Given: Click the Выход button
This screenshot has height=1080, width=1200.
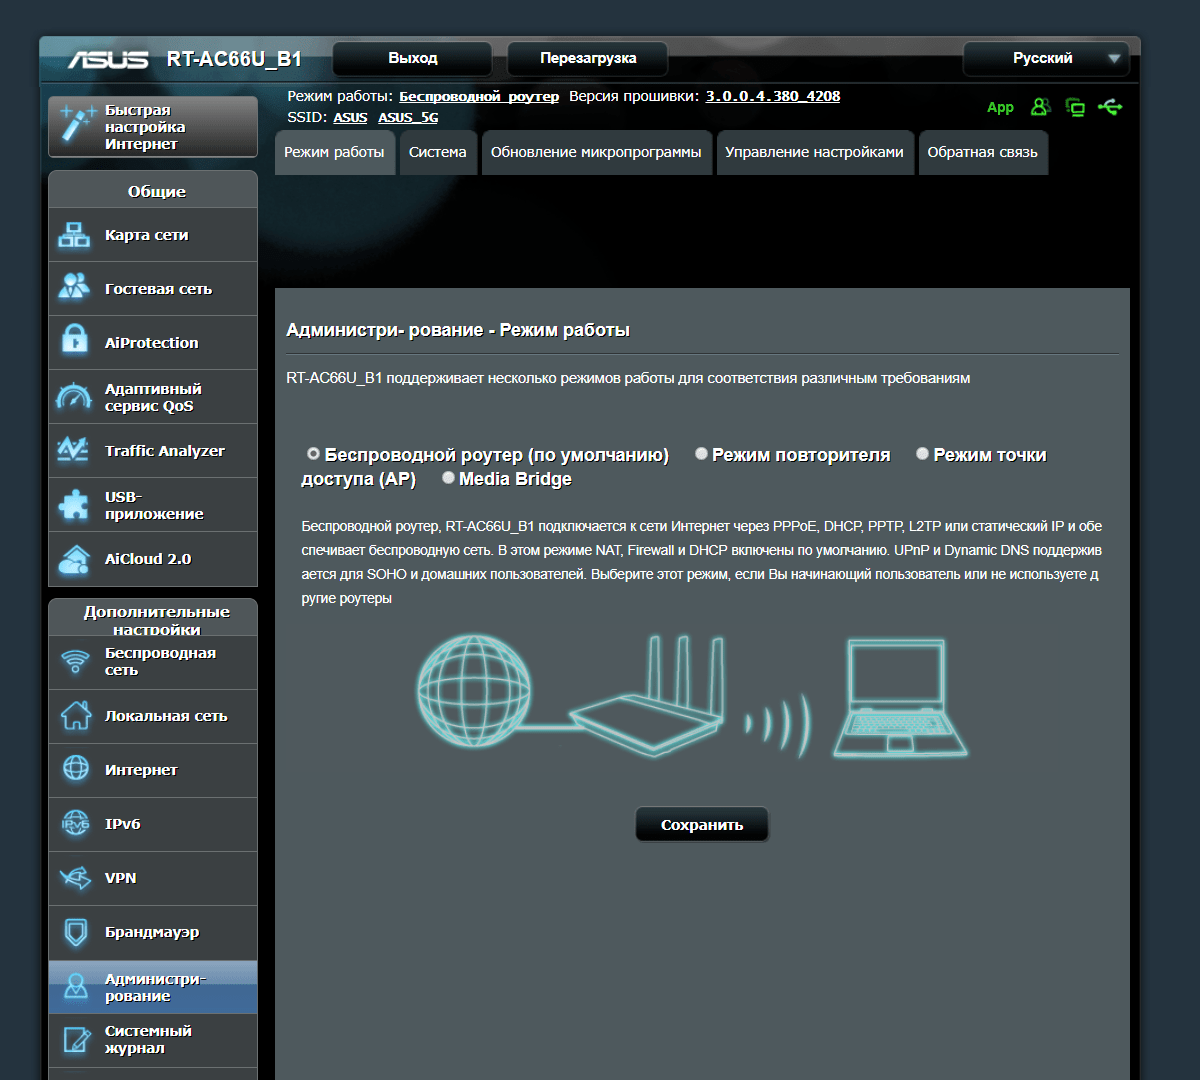Looking at the screenshot, I should click(412, 58).
